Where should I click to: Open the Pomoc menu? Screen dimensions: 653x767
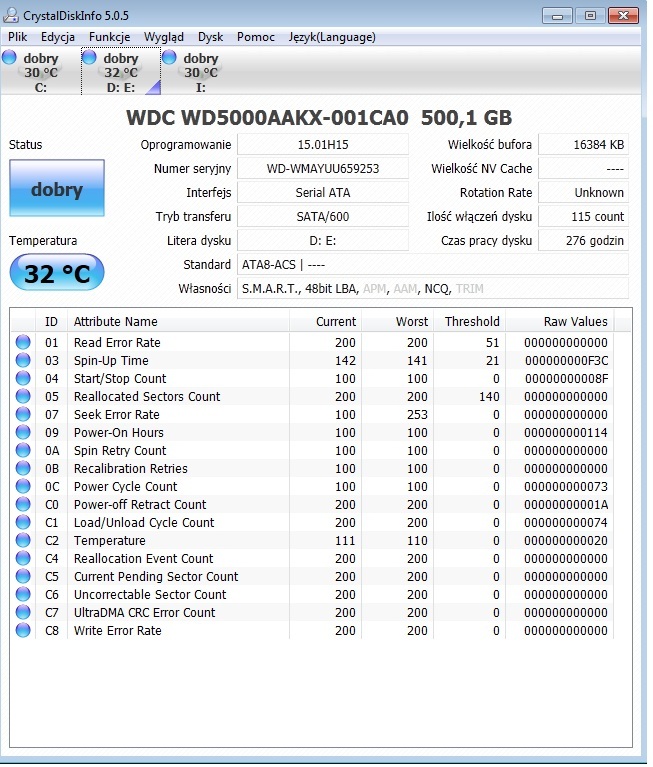point(256,37)
